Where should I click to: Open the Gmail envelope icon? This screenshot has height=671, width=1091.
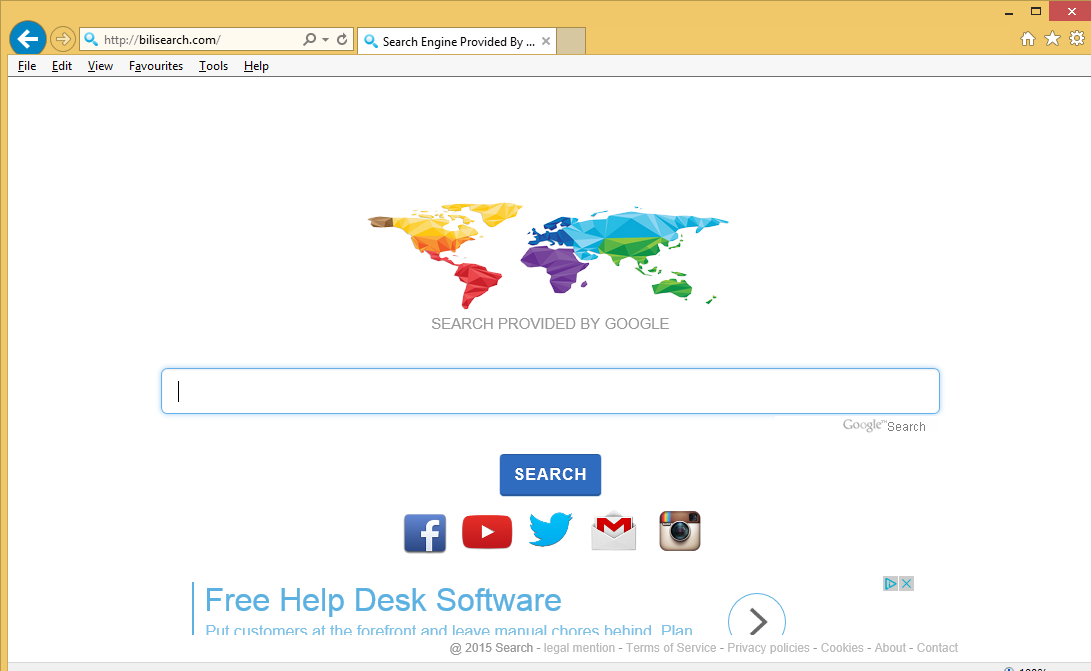point(613,531)
